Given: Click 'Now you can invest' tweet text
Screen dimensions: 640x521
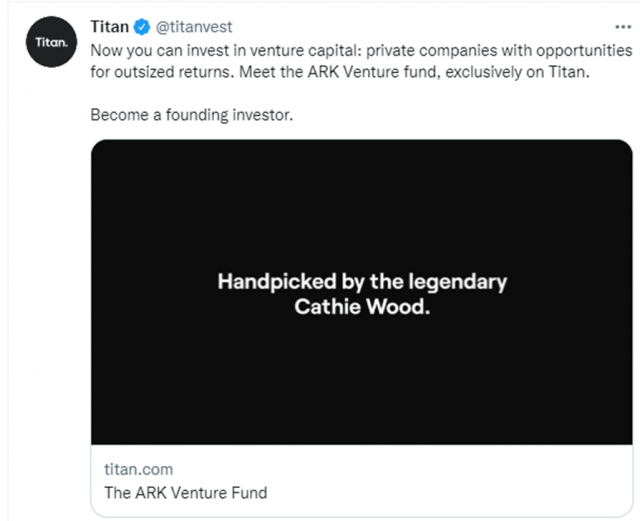Looking at the screenshot, I should 152,50.
